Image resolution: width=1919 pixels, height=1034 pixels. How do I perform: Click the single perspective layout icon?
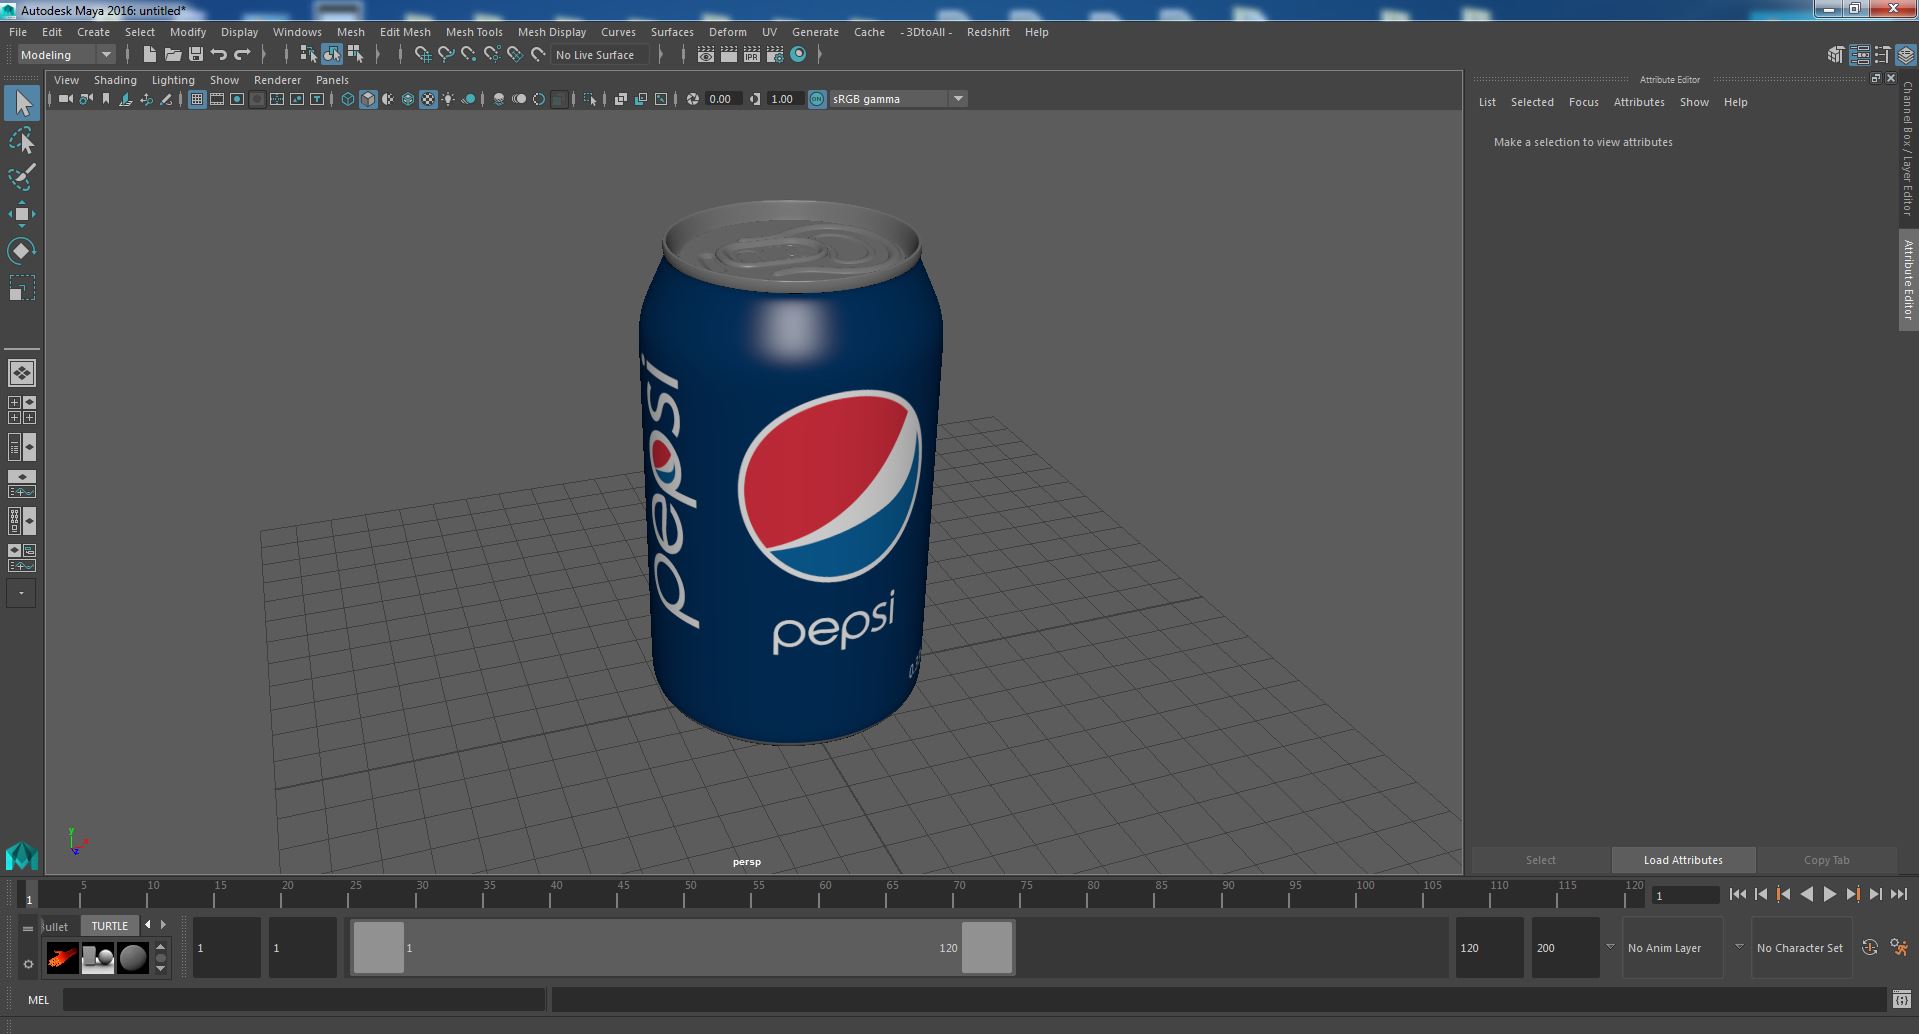(x=22, y=373)
